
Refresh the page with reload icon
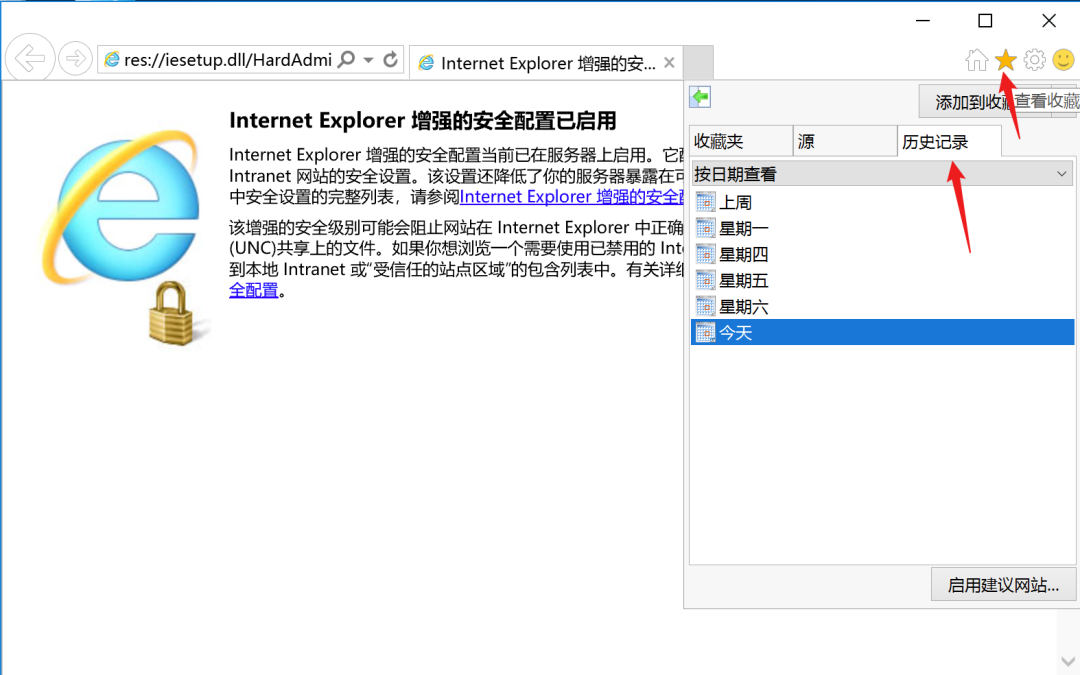coord(391,59)
